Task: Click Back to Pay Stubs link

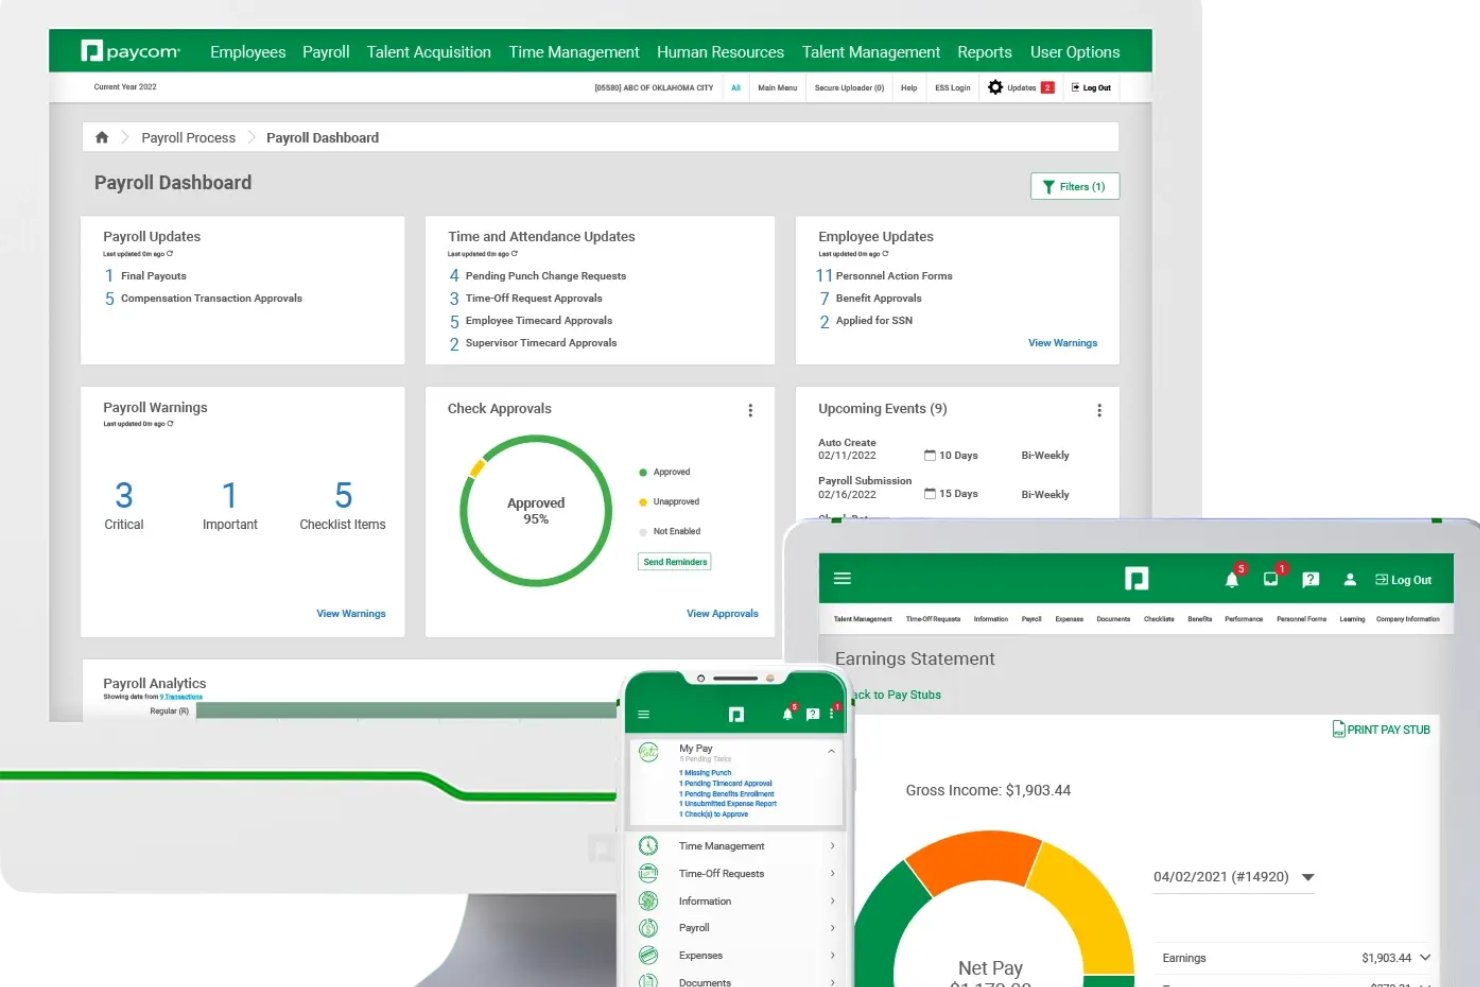Action: 895,695
